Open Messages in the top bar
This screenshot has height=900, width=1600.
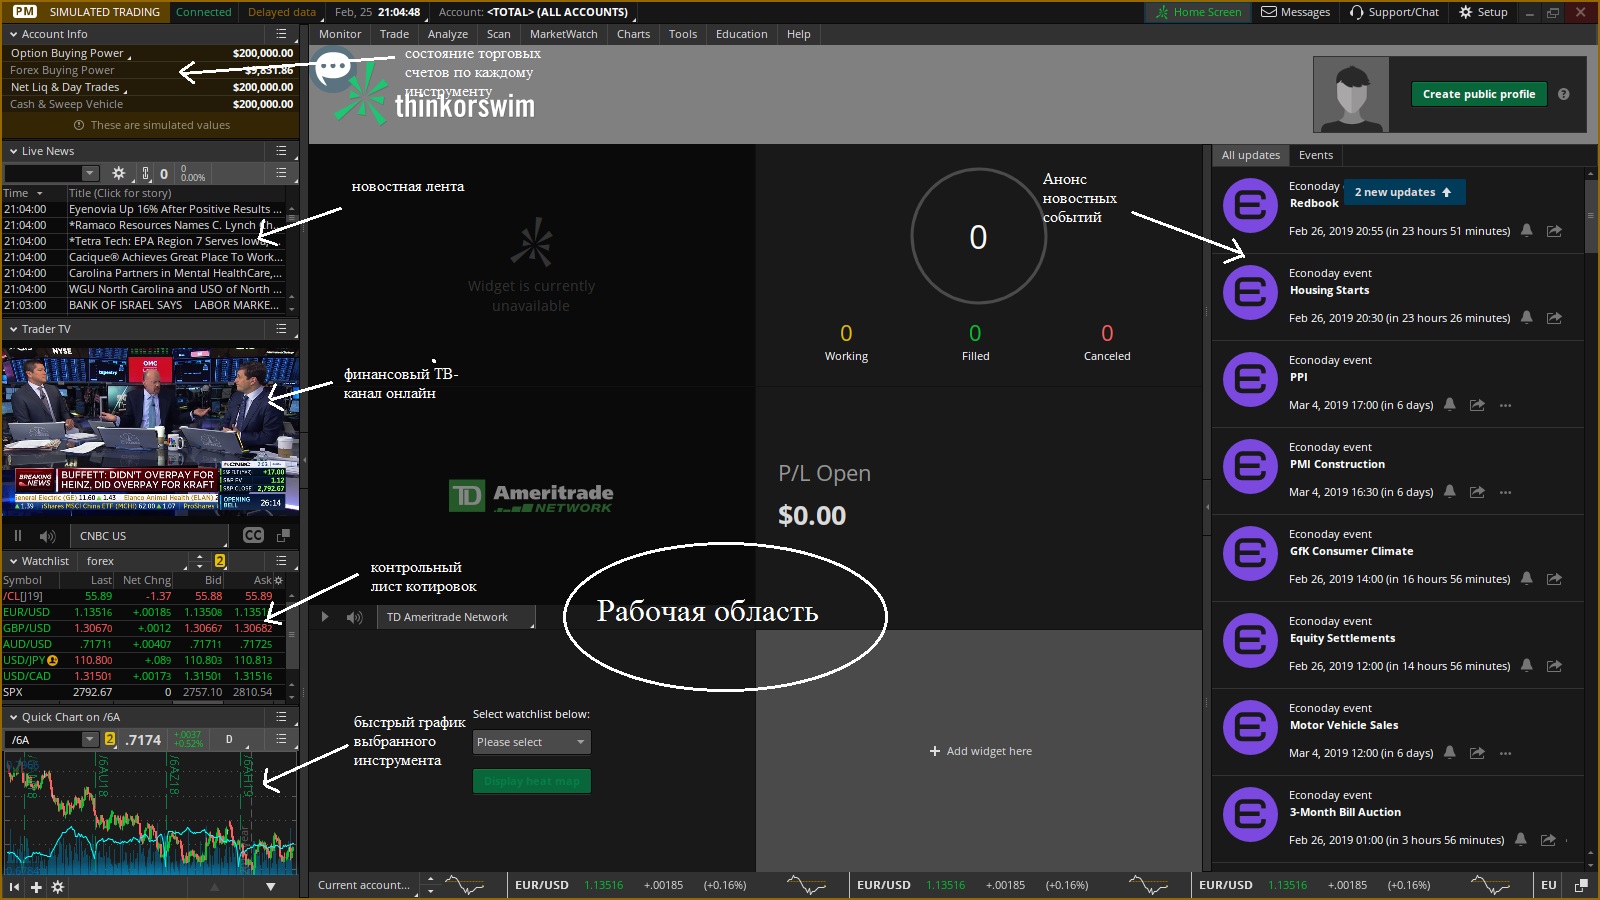pos(1296,12)
